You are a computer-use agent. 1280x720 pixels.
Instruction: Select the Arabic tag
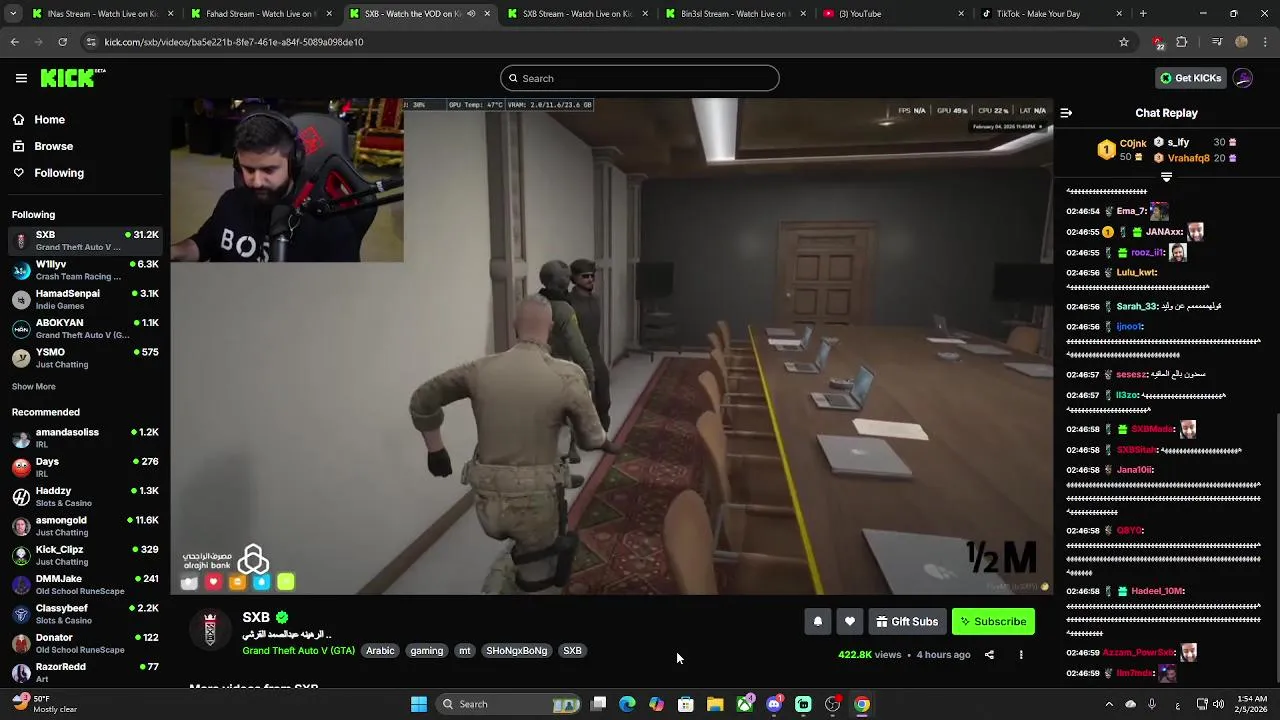[x=380, y=651]
